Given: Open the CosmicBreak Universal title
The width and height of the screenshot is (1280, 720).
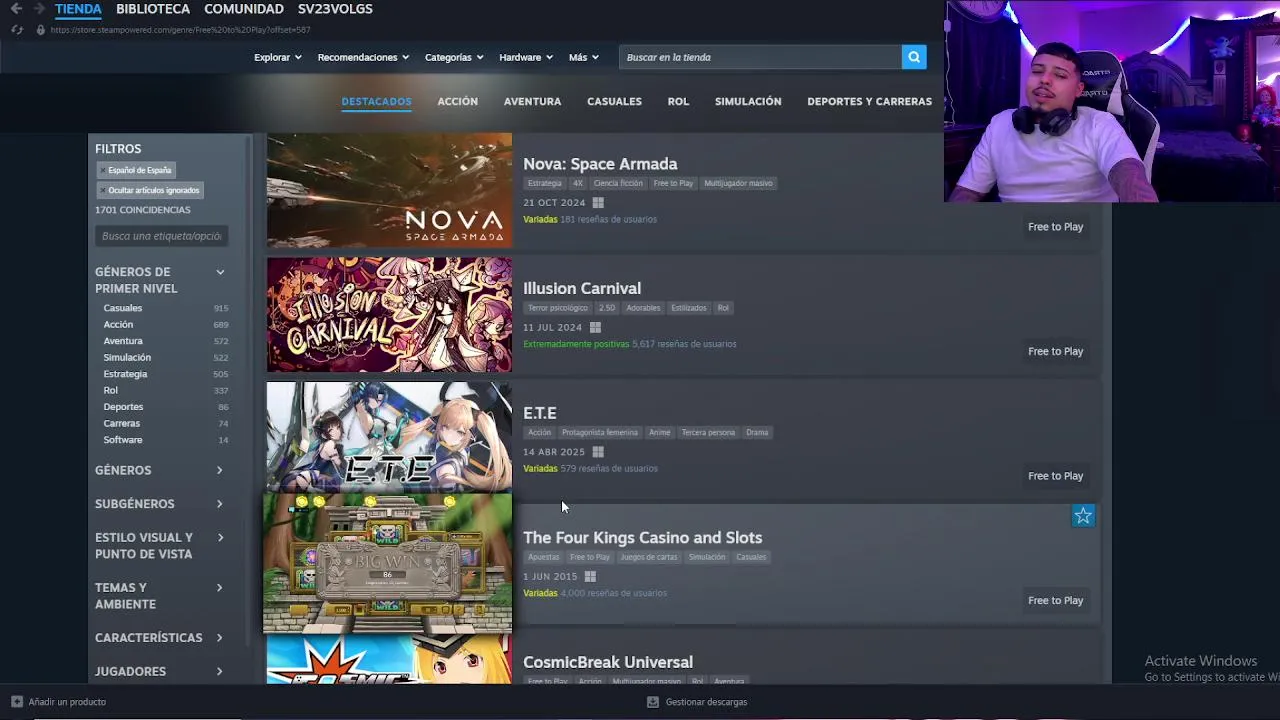Looking at the screenshot, I should tap(608, 662).
